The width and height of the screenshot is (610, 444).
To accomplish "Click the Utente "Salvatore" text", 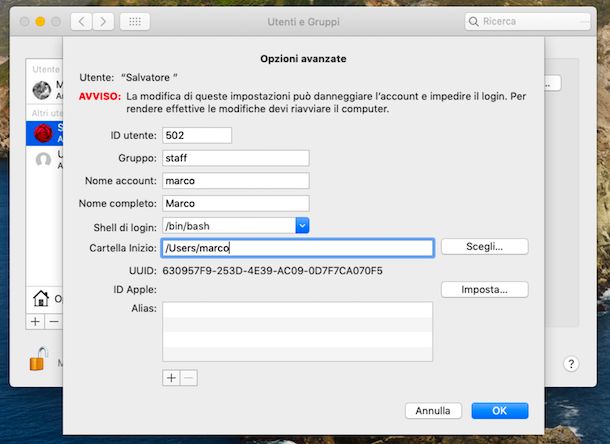I will 128,77.
